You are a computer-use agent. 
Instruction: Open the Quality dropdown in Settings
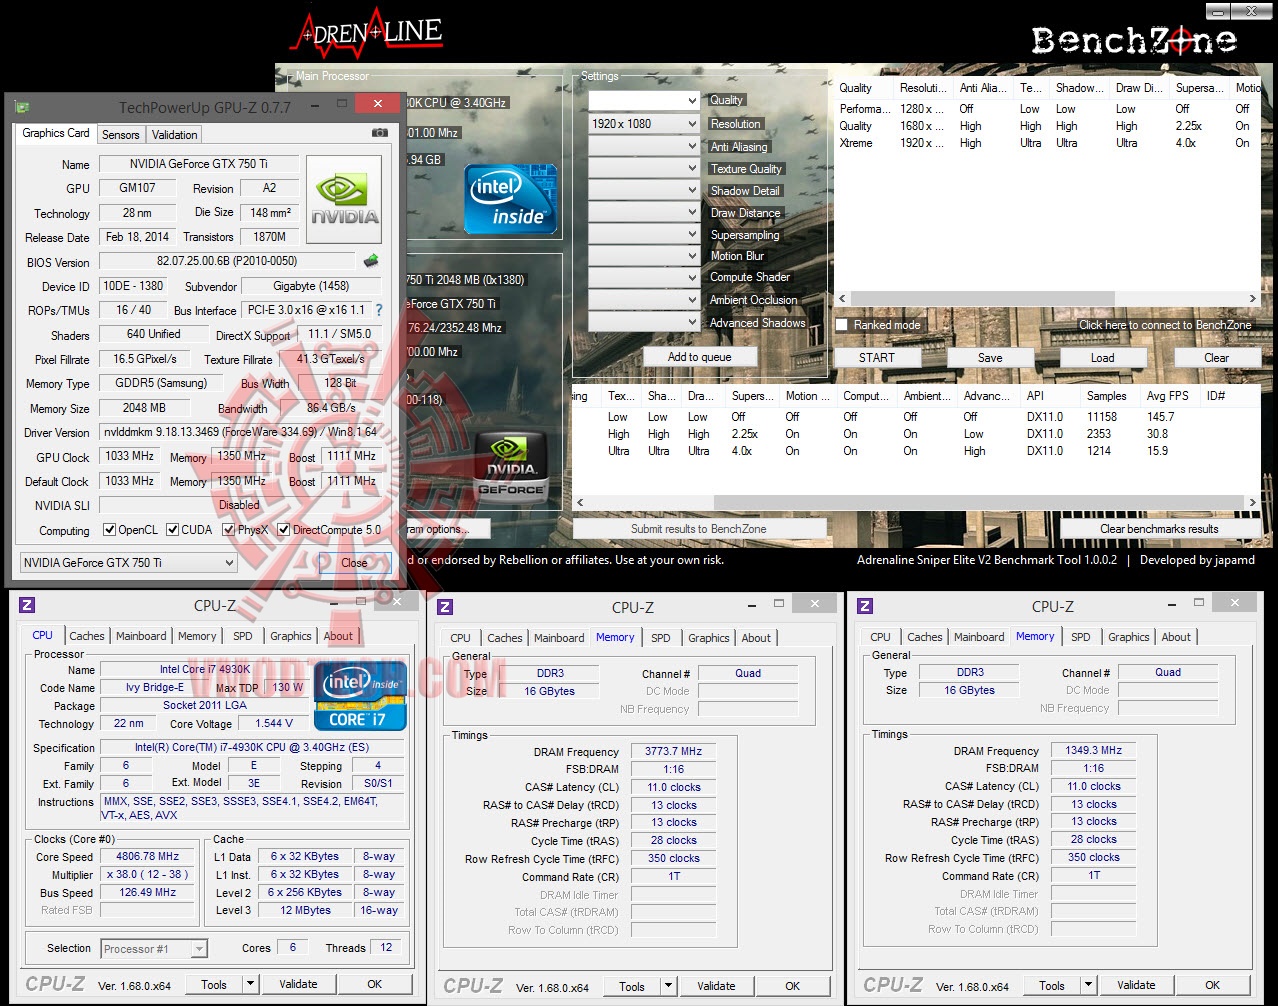[x=643, y=101]
